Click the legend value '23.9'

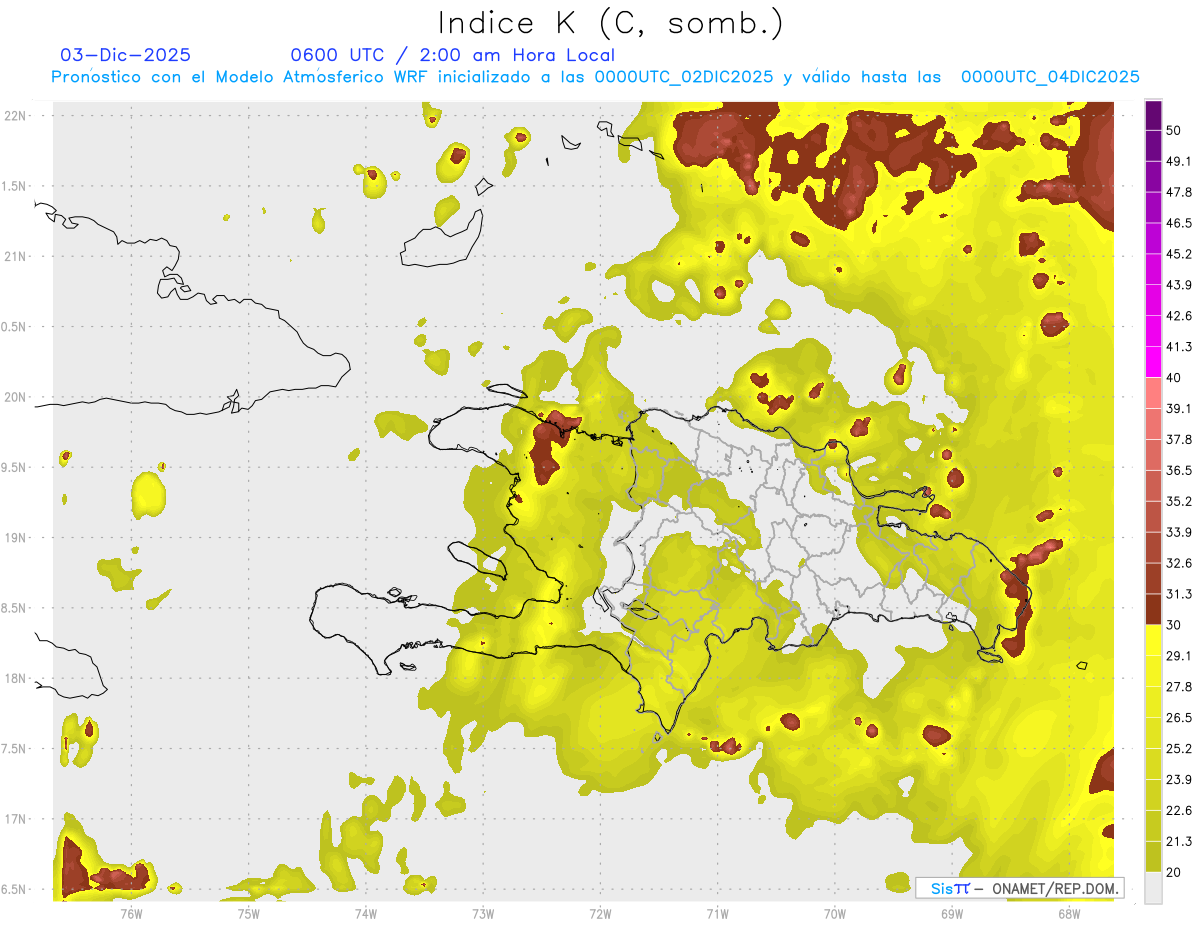(1179, 779)
